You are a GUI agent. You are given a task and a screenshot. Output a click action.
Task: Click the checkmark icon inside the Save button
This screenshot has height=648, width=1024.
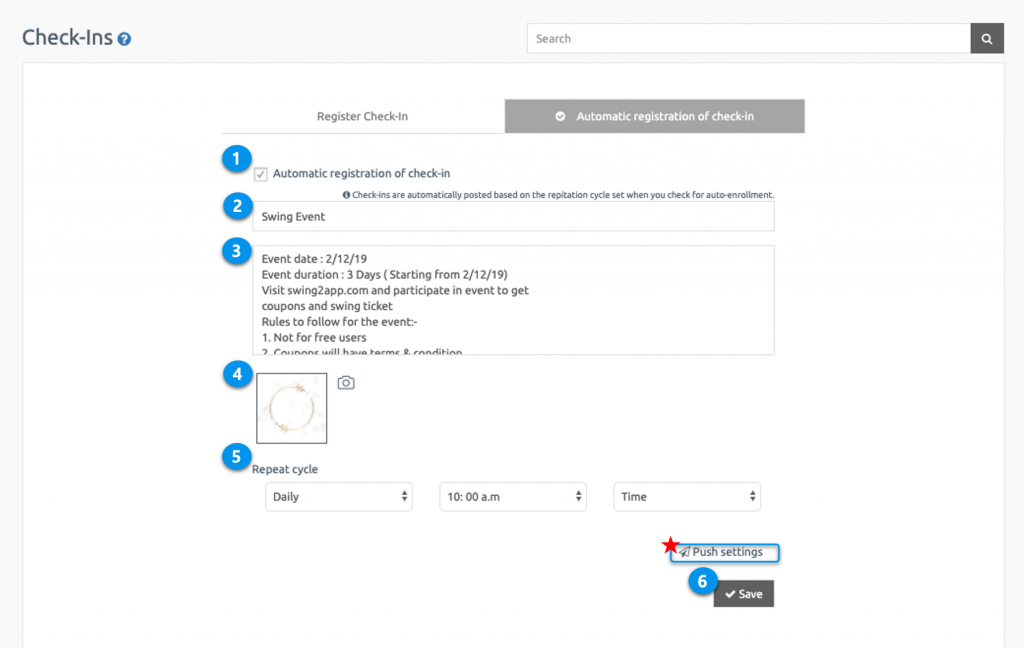[x=731, y=593]
